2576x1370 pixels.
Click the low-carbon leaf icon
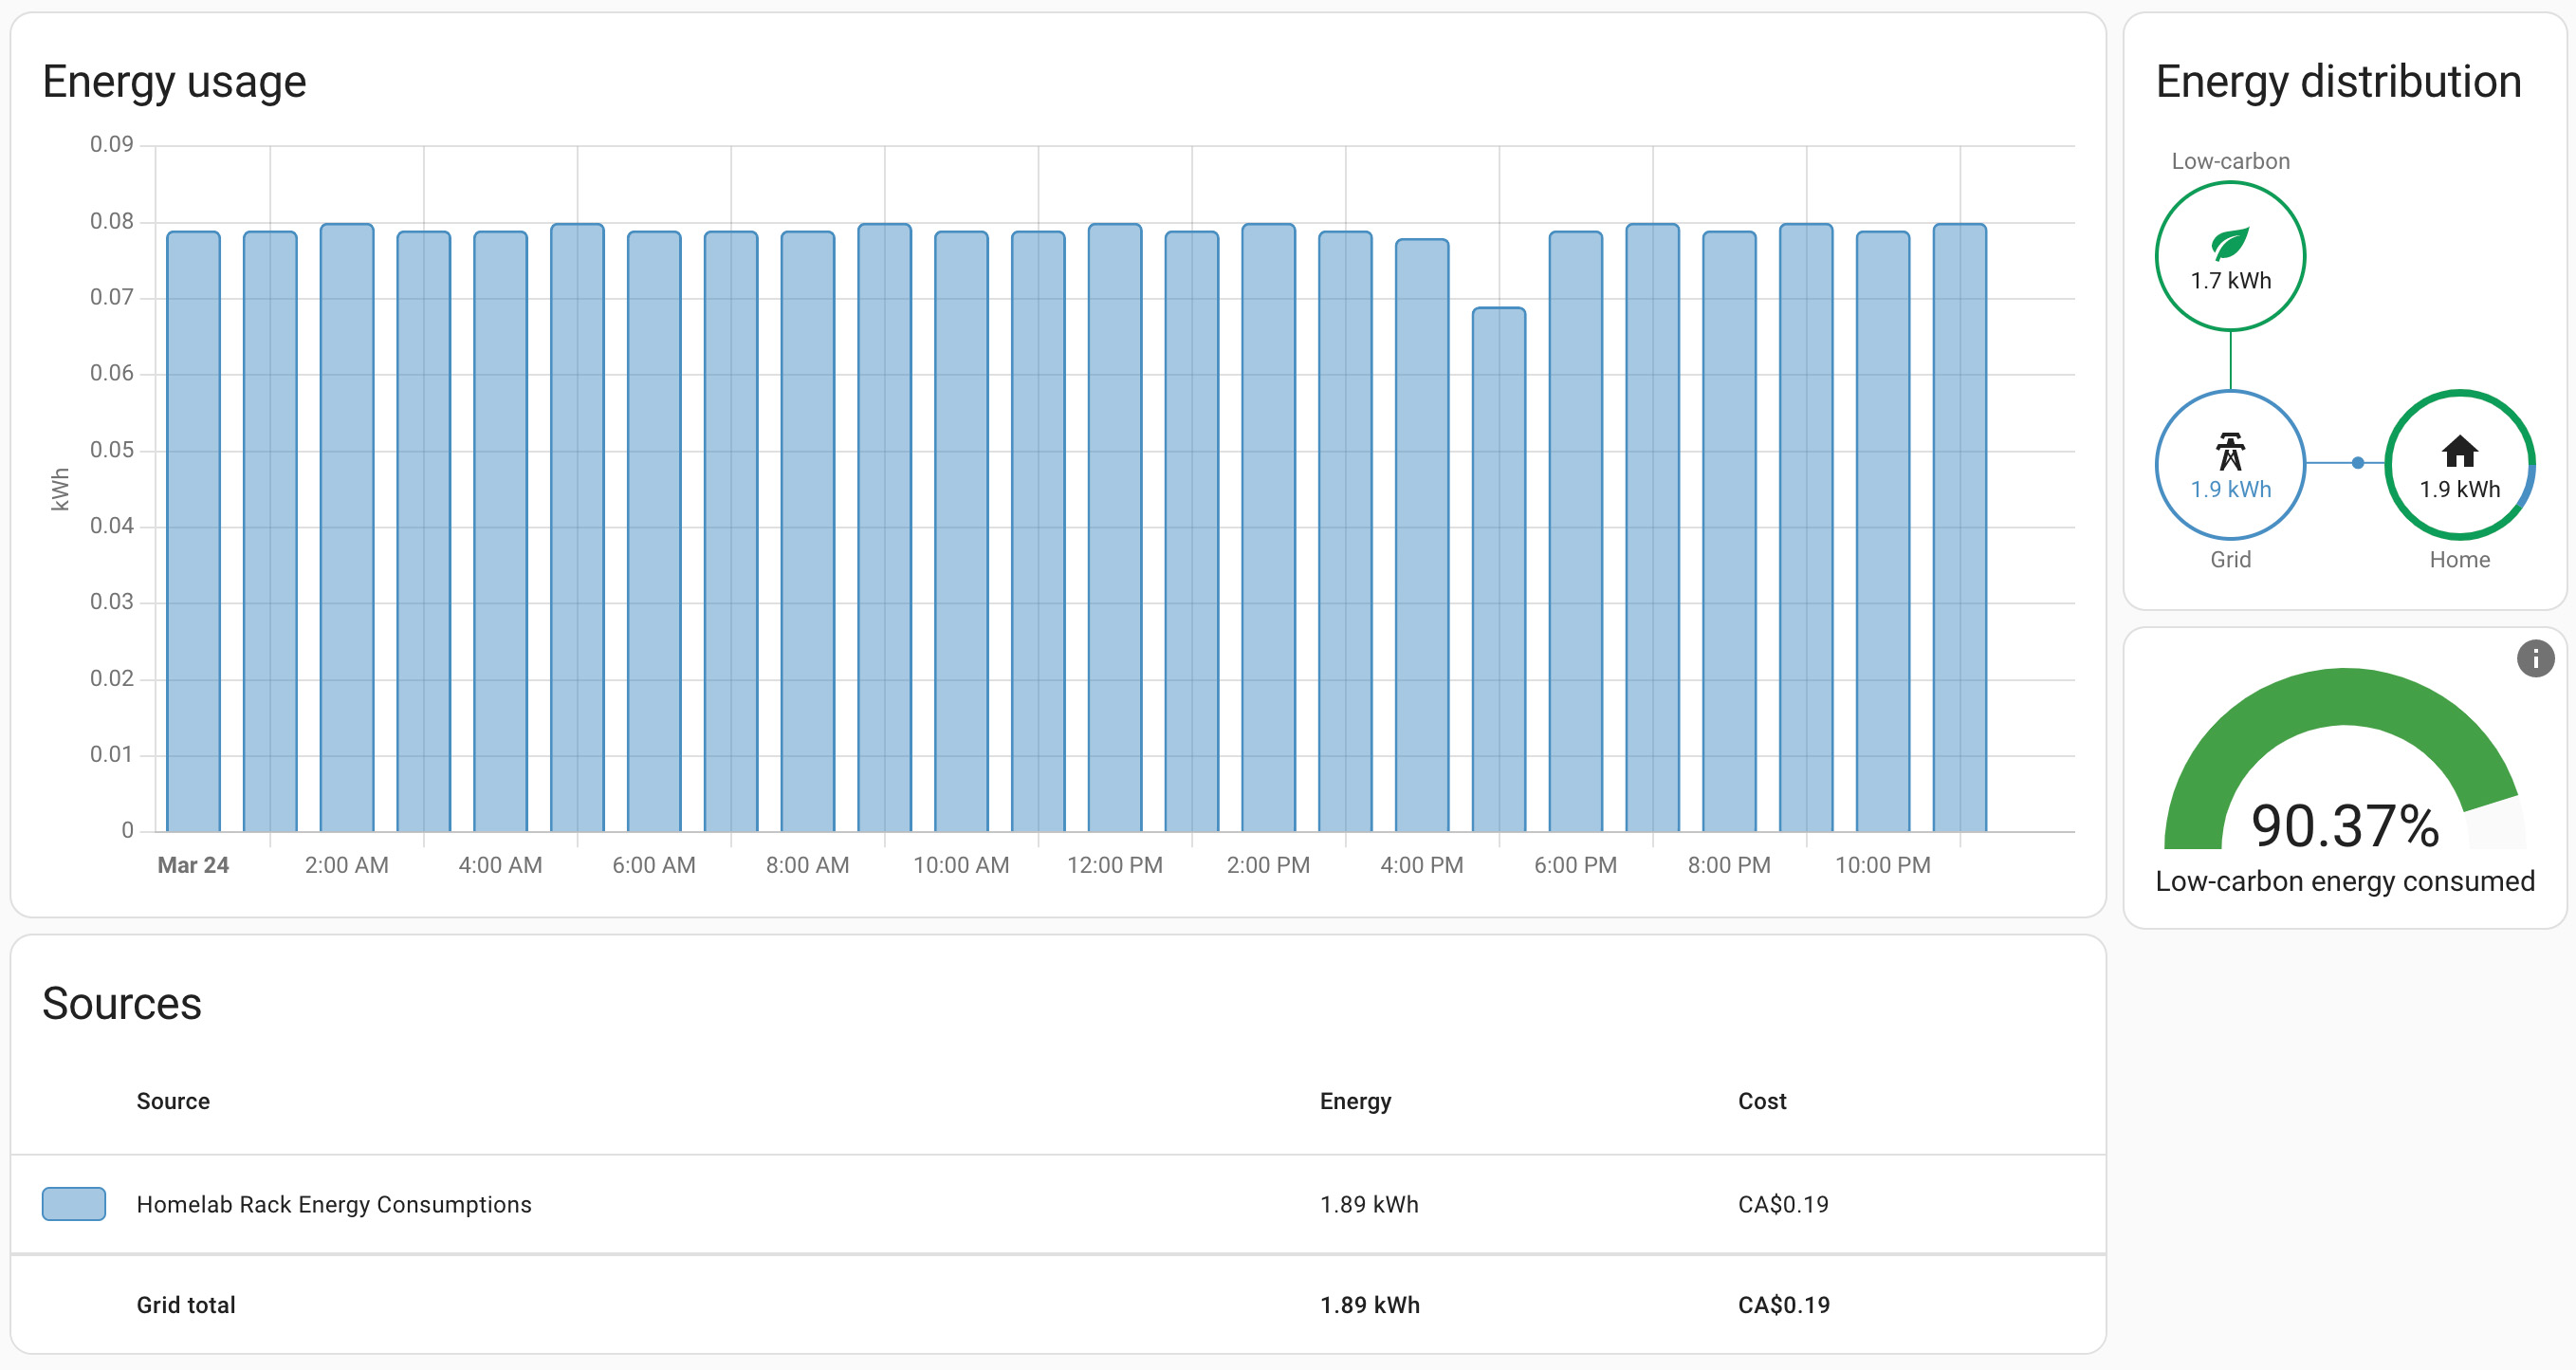[x=2230, y=243]
